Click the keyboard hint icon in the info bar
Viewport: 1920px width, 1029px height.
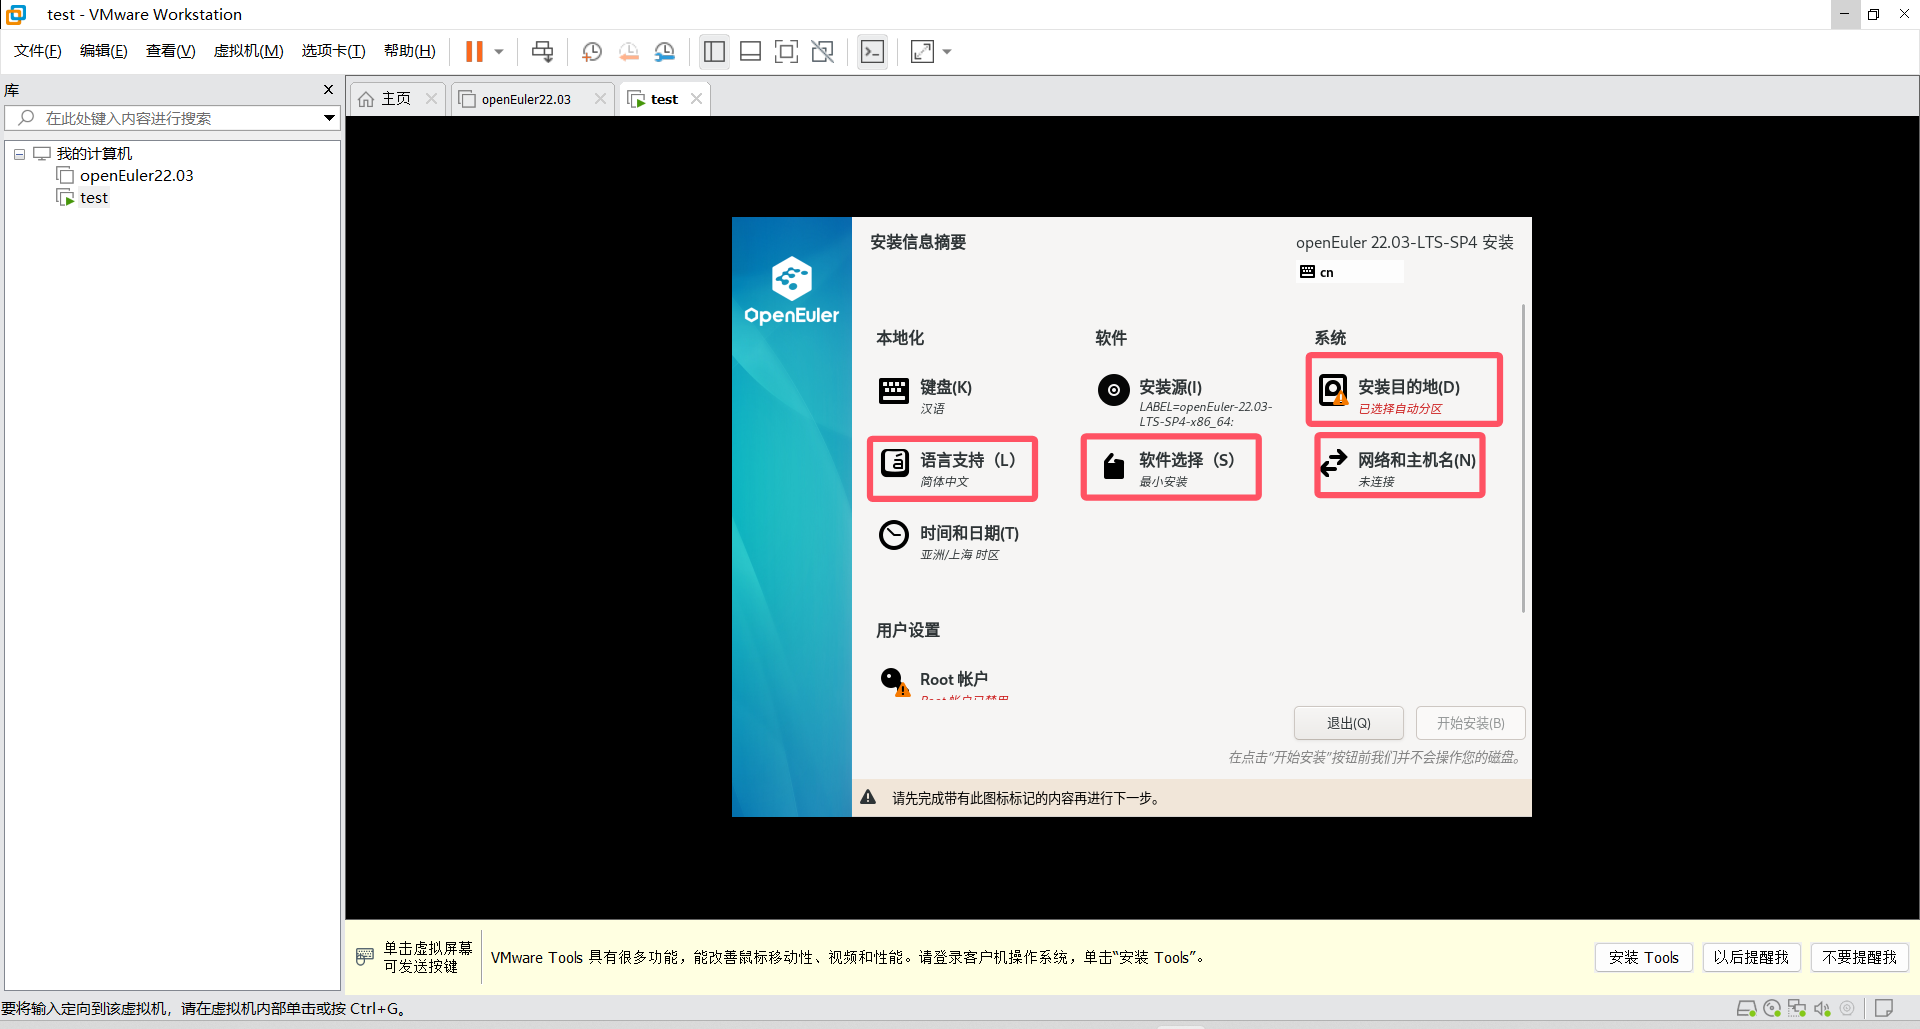point(364,957)
